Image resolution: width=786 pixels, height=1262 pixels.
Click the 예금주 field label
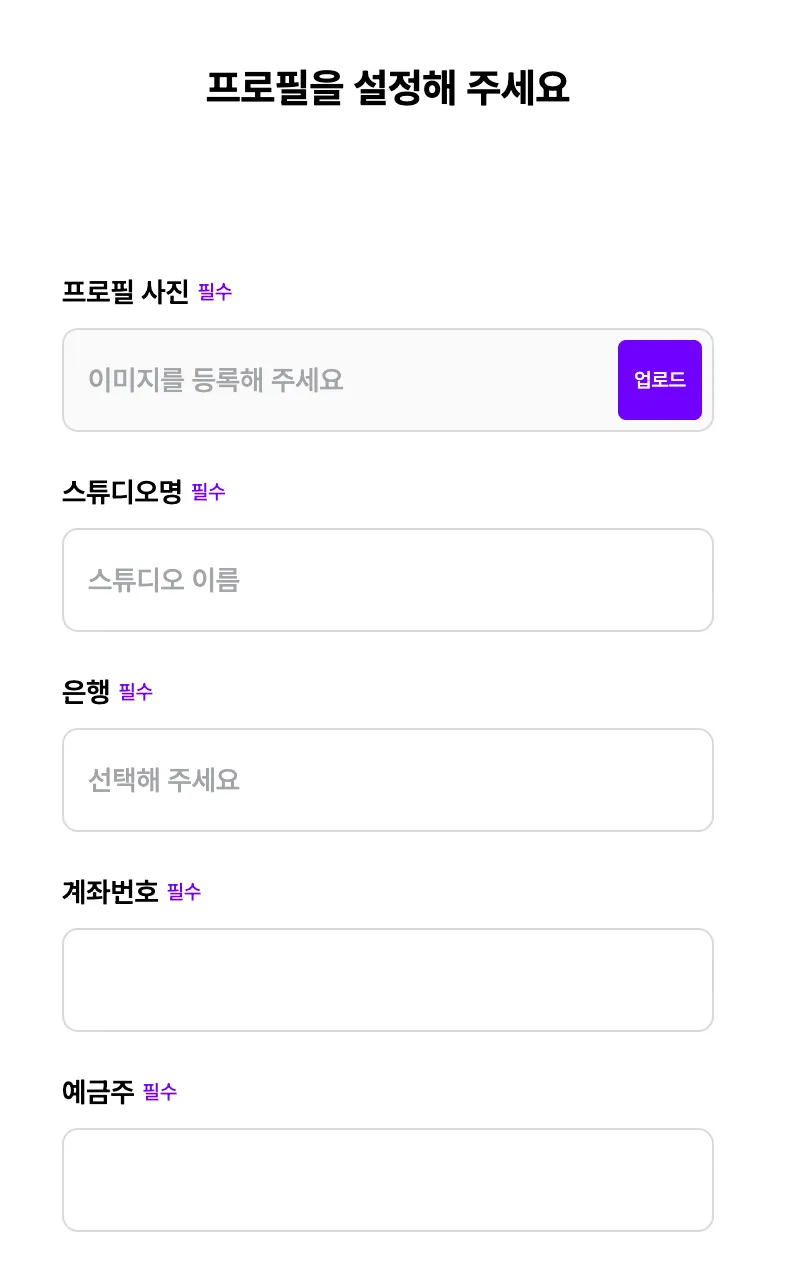[98, 1092]
